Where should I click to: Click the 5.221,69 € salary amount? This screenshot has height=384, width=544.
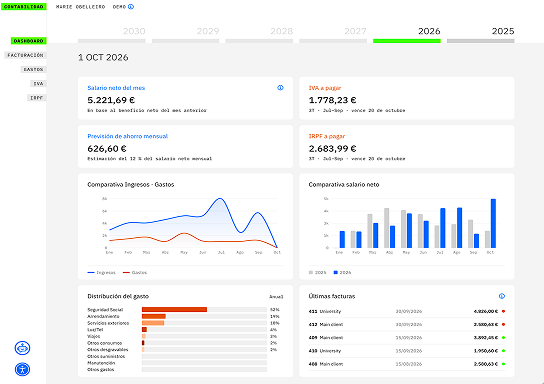tap(111, 100)
